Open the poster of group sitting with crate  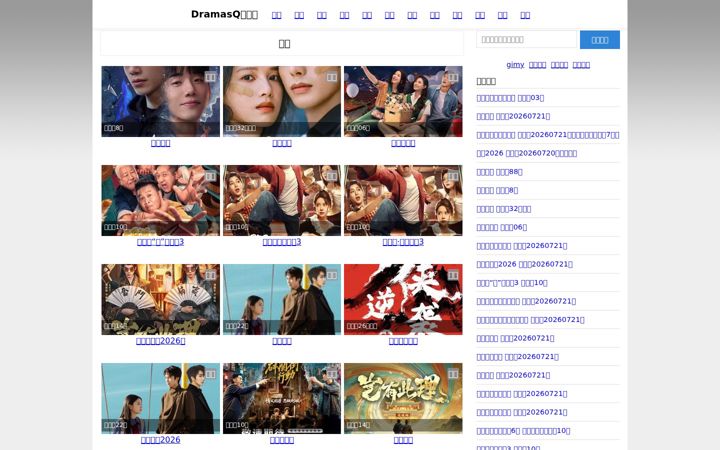[403, 101]
